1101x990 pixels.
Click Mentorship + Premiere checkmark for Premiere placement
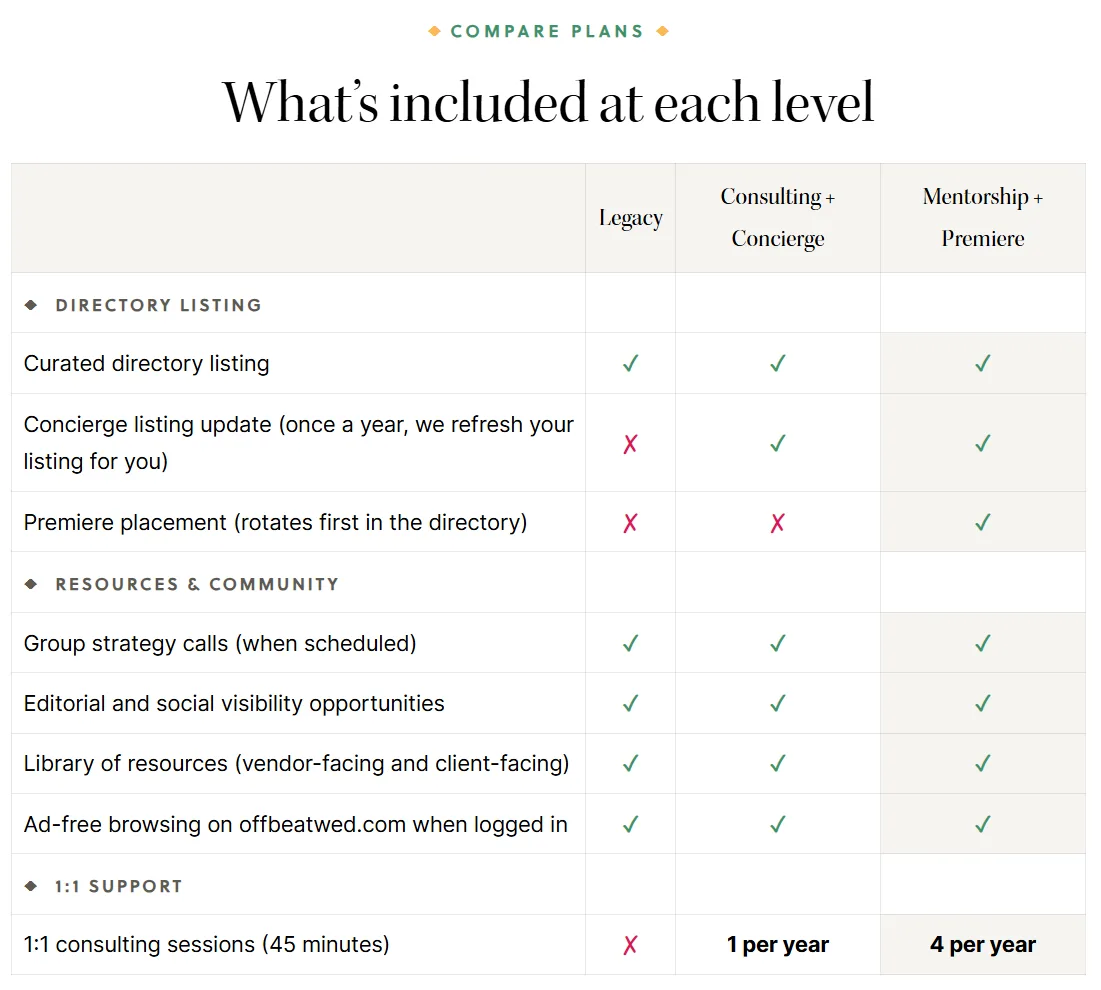point(983,522)
